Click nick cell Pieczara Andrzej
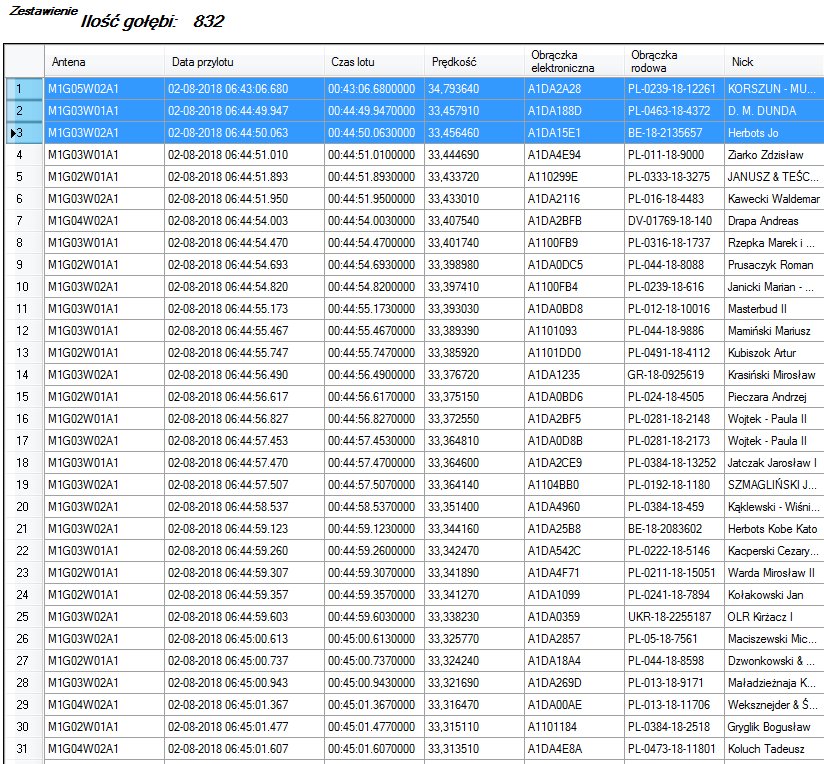The width and height of the screenshot is (824, 764). tap(774, 397)
